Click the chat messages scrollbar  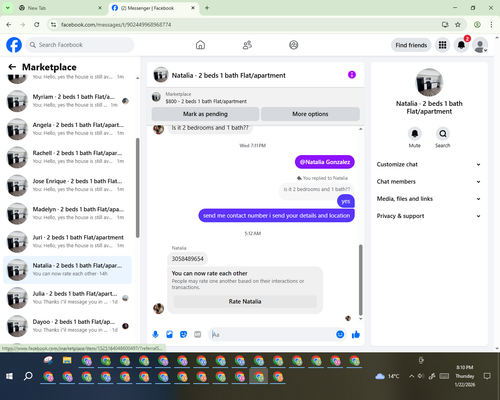(360, 280)
